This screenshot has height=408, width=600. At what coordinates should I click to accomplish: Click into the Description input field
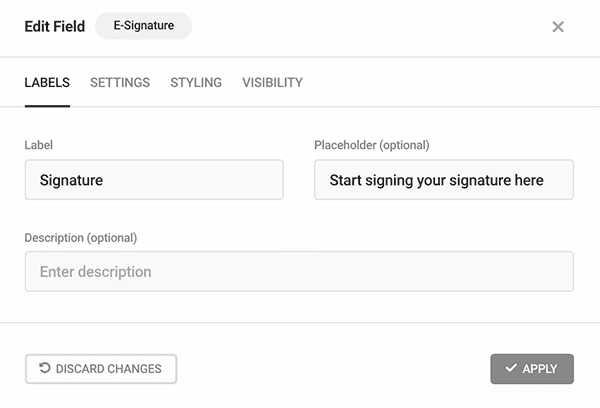pyautogui.click(x=299, y=271)
